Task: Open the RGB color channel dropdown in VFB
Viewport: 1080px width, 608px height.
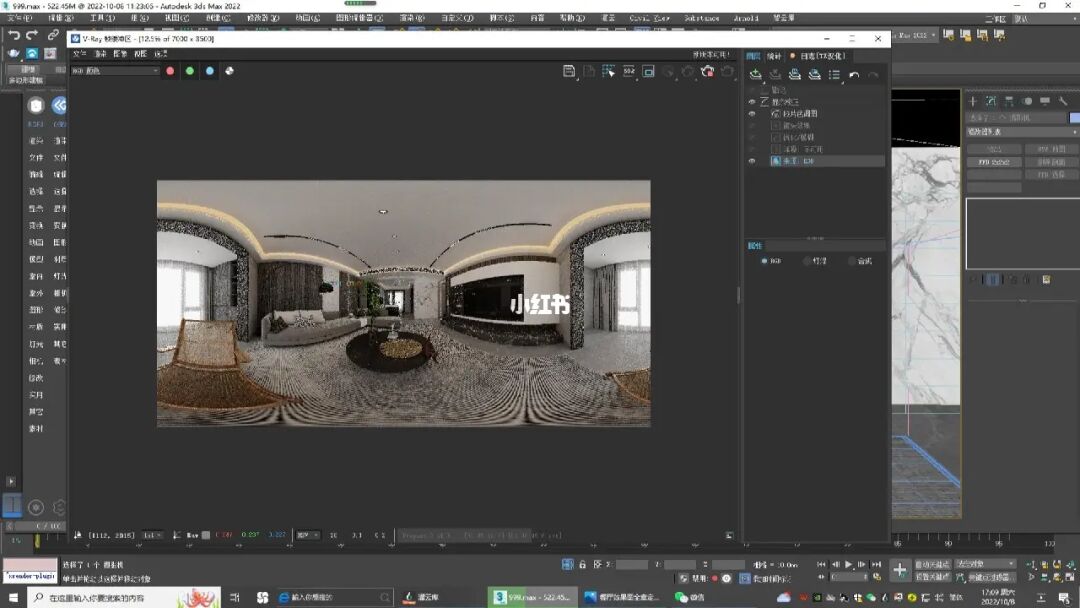Action: coord(115,71)
